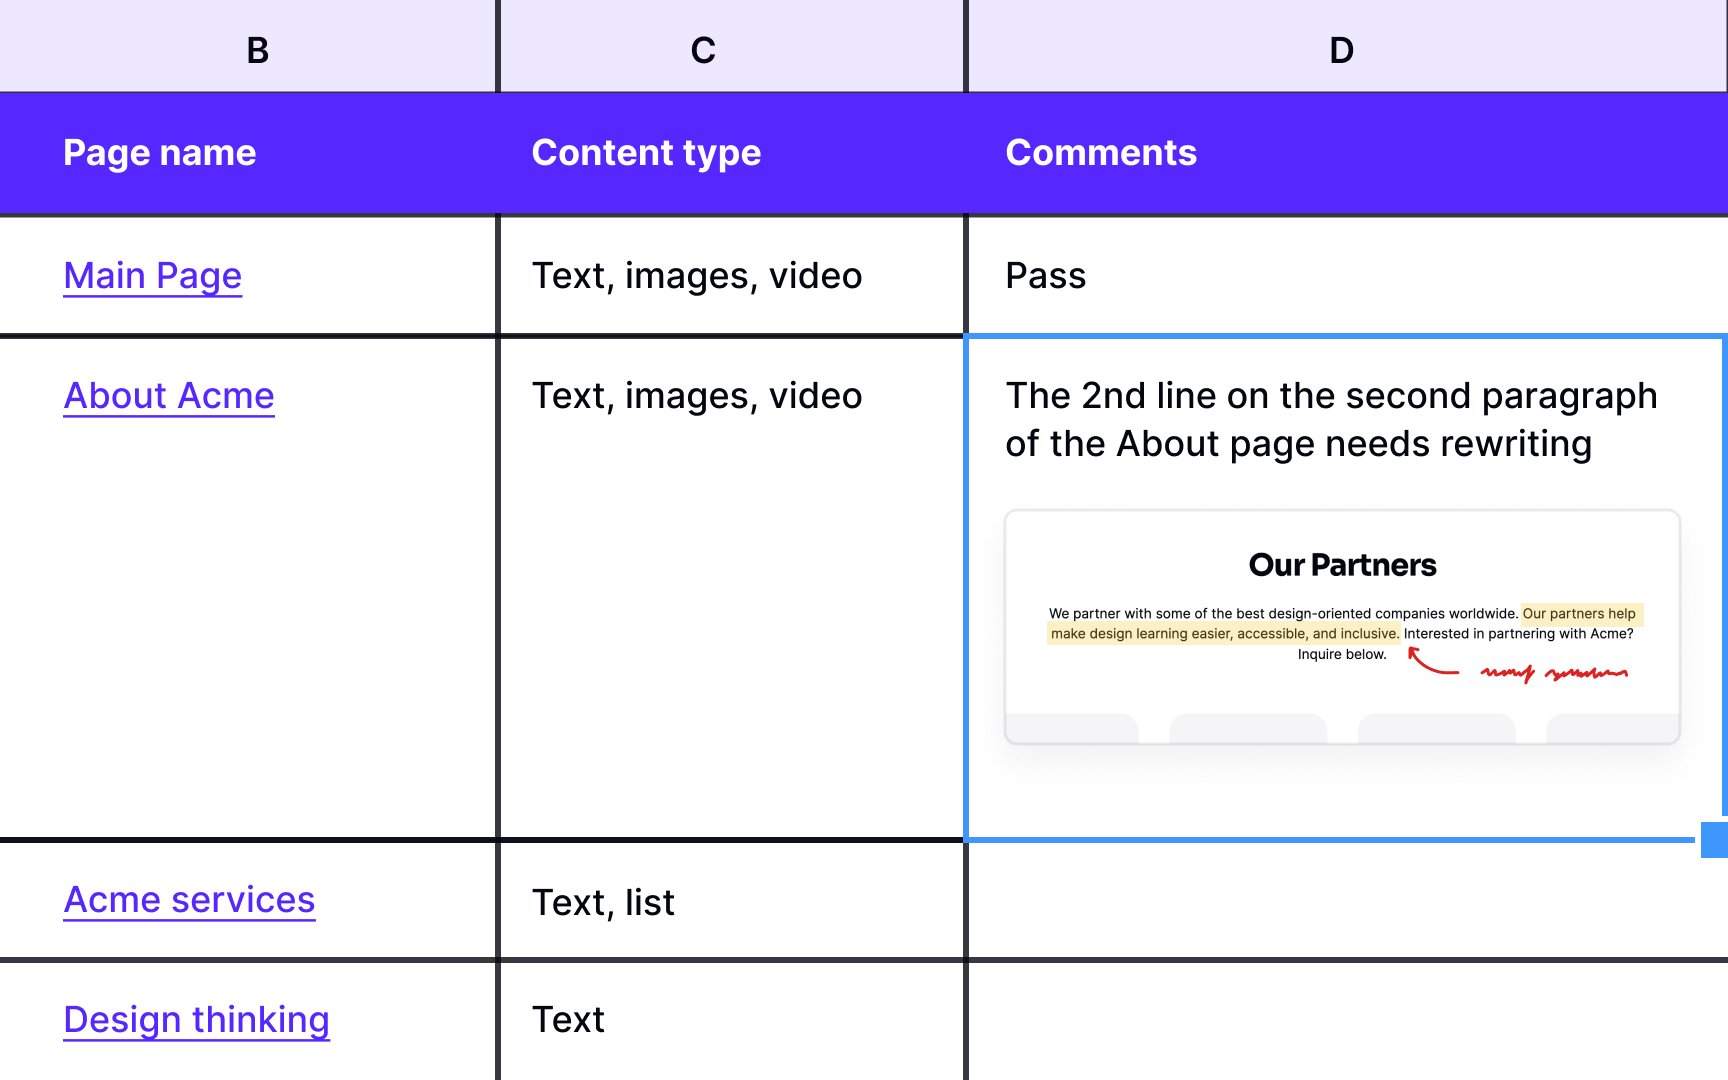
Task: Select the empty comment cell for Design thinking
Action: (x=1348, y=1021)
